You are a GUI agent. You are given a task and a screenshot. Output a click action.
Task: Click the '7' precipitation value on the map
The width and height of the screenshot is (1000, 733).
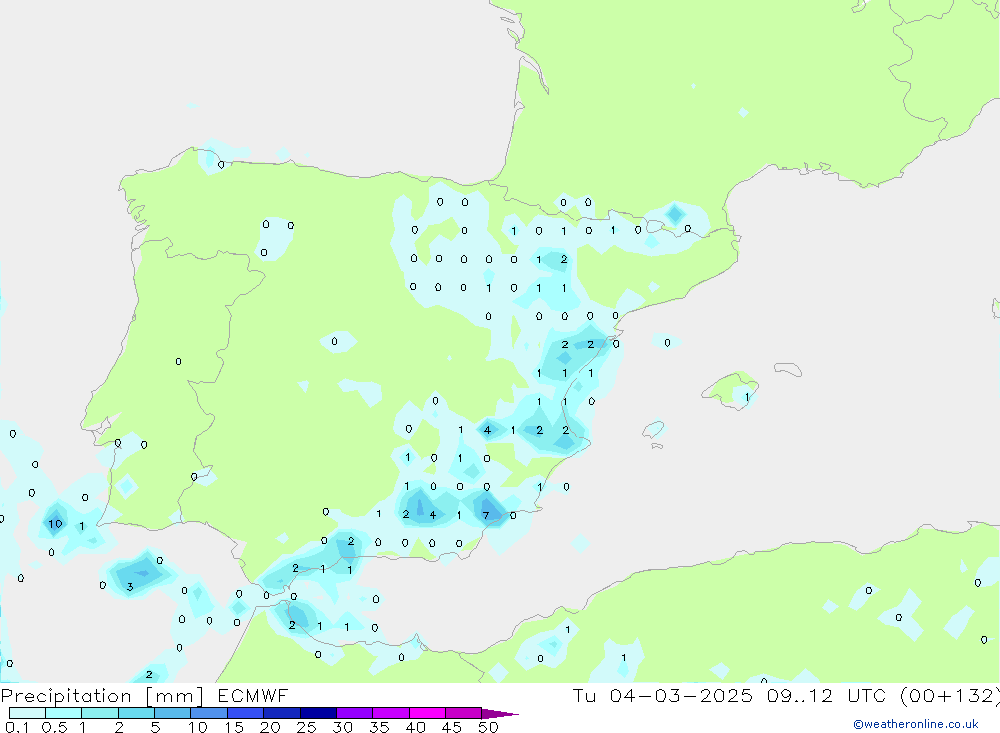(486, 515)
